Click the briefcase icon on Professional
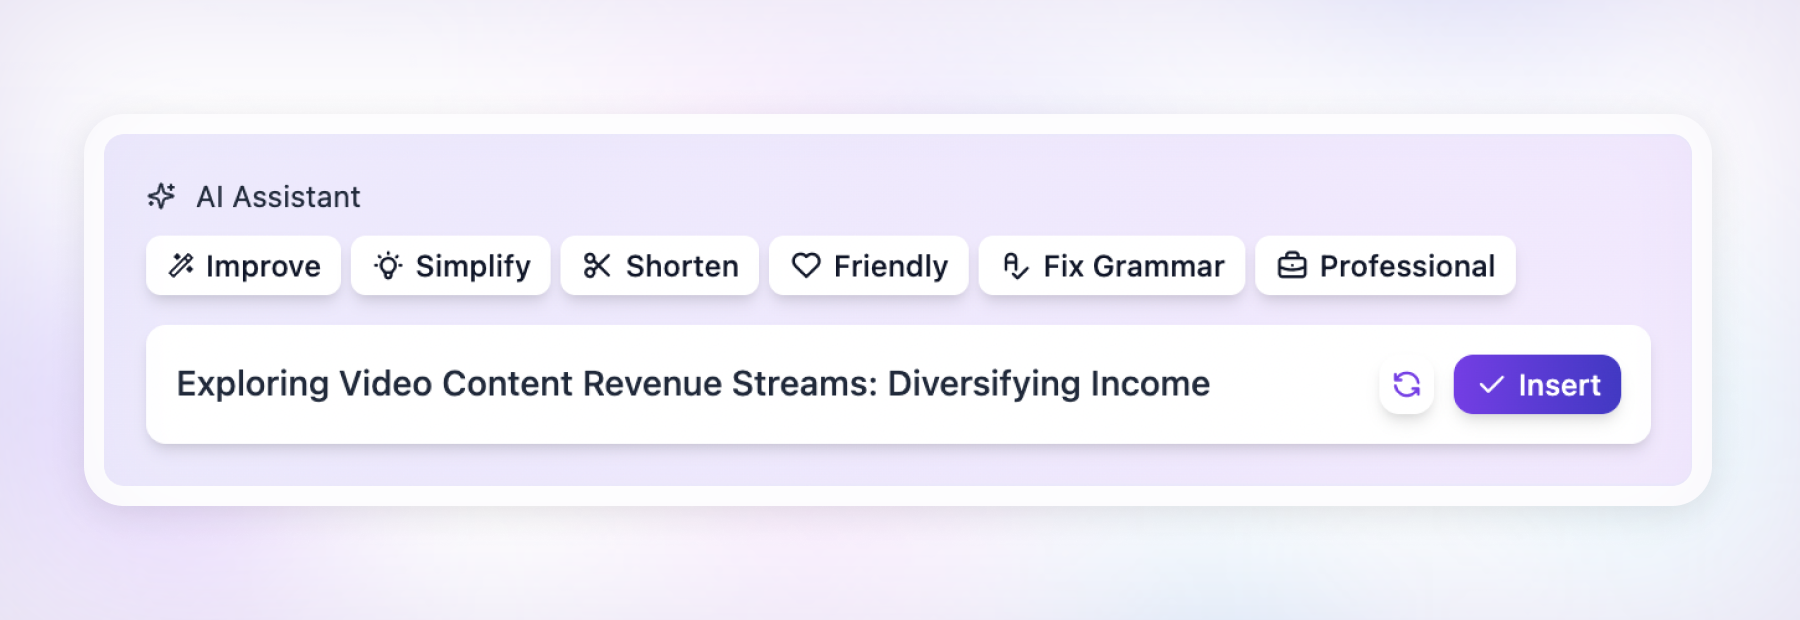 pos(1292,265)
